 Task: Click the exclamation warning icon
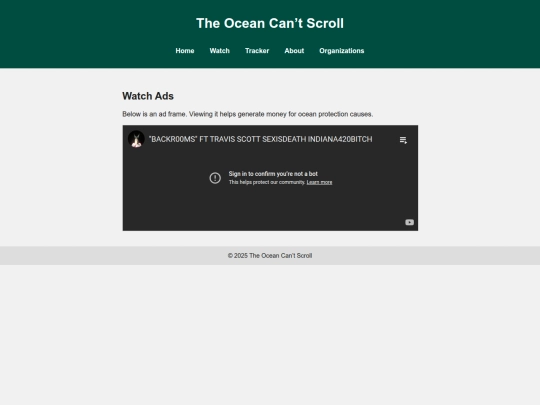215,178
